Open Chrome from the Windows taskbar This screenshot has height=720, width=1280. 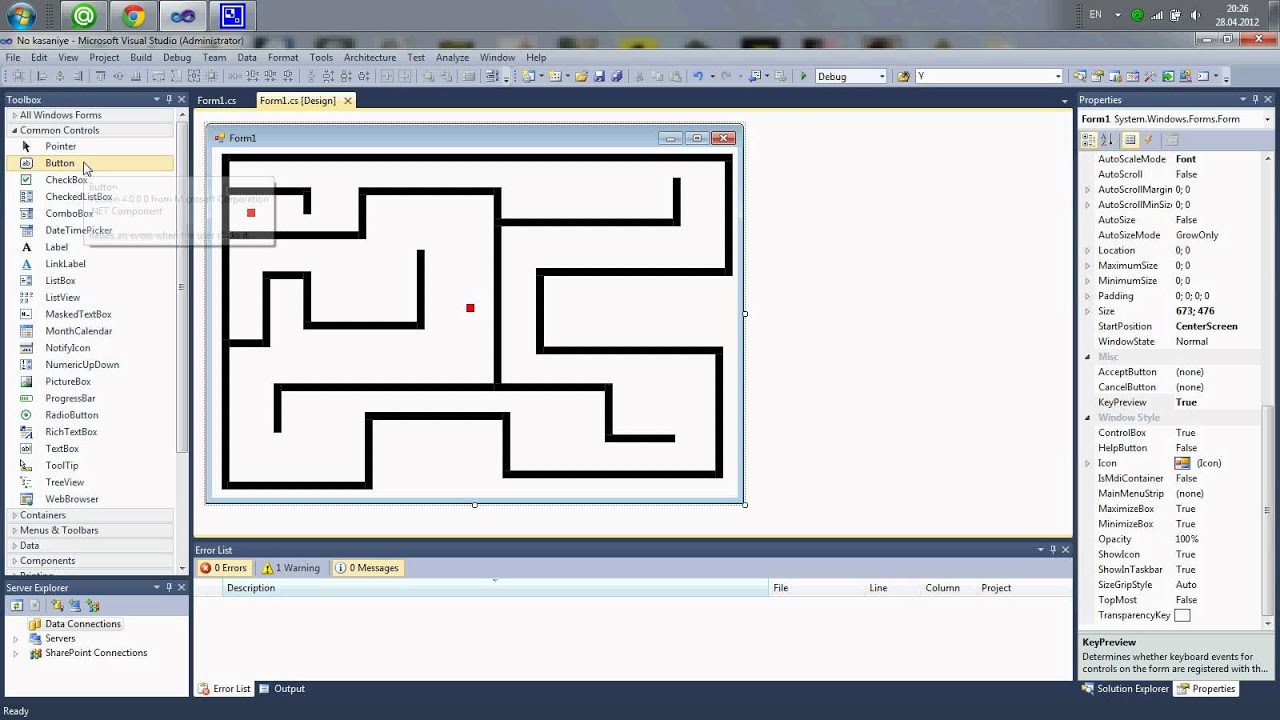tap(134, 16)
